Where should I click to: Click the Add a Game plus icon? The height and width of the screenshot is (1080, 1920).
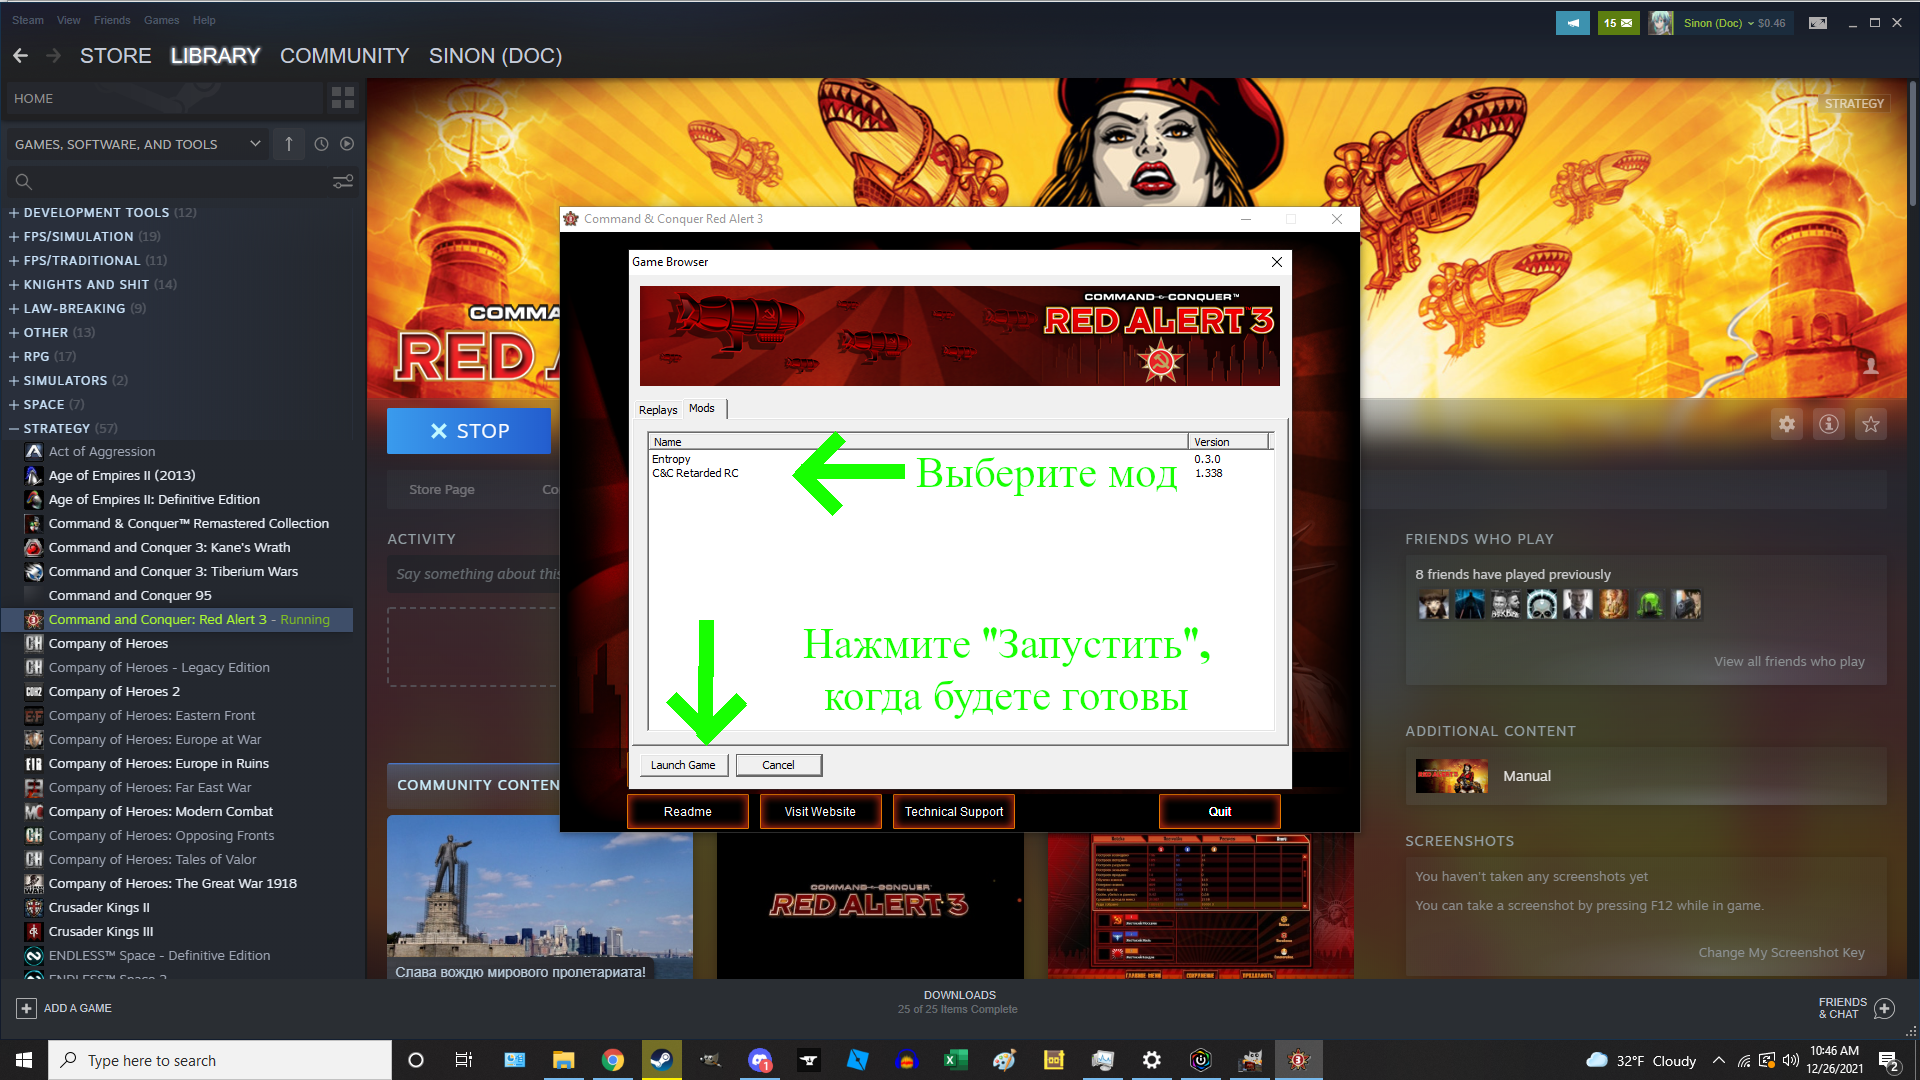coord(27,1008)
